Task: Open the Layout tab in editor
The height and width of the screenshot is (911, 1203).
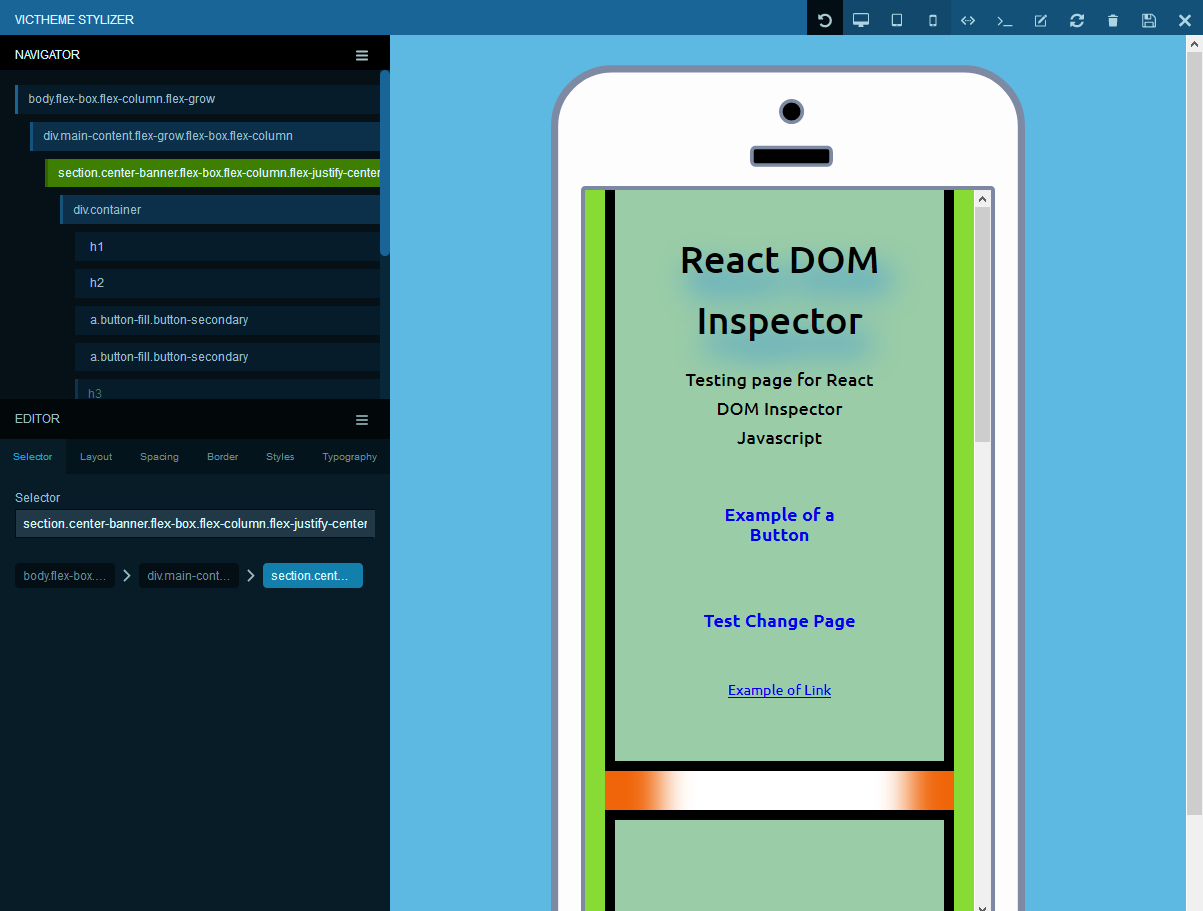Action: click(x=96, y=457)
